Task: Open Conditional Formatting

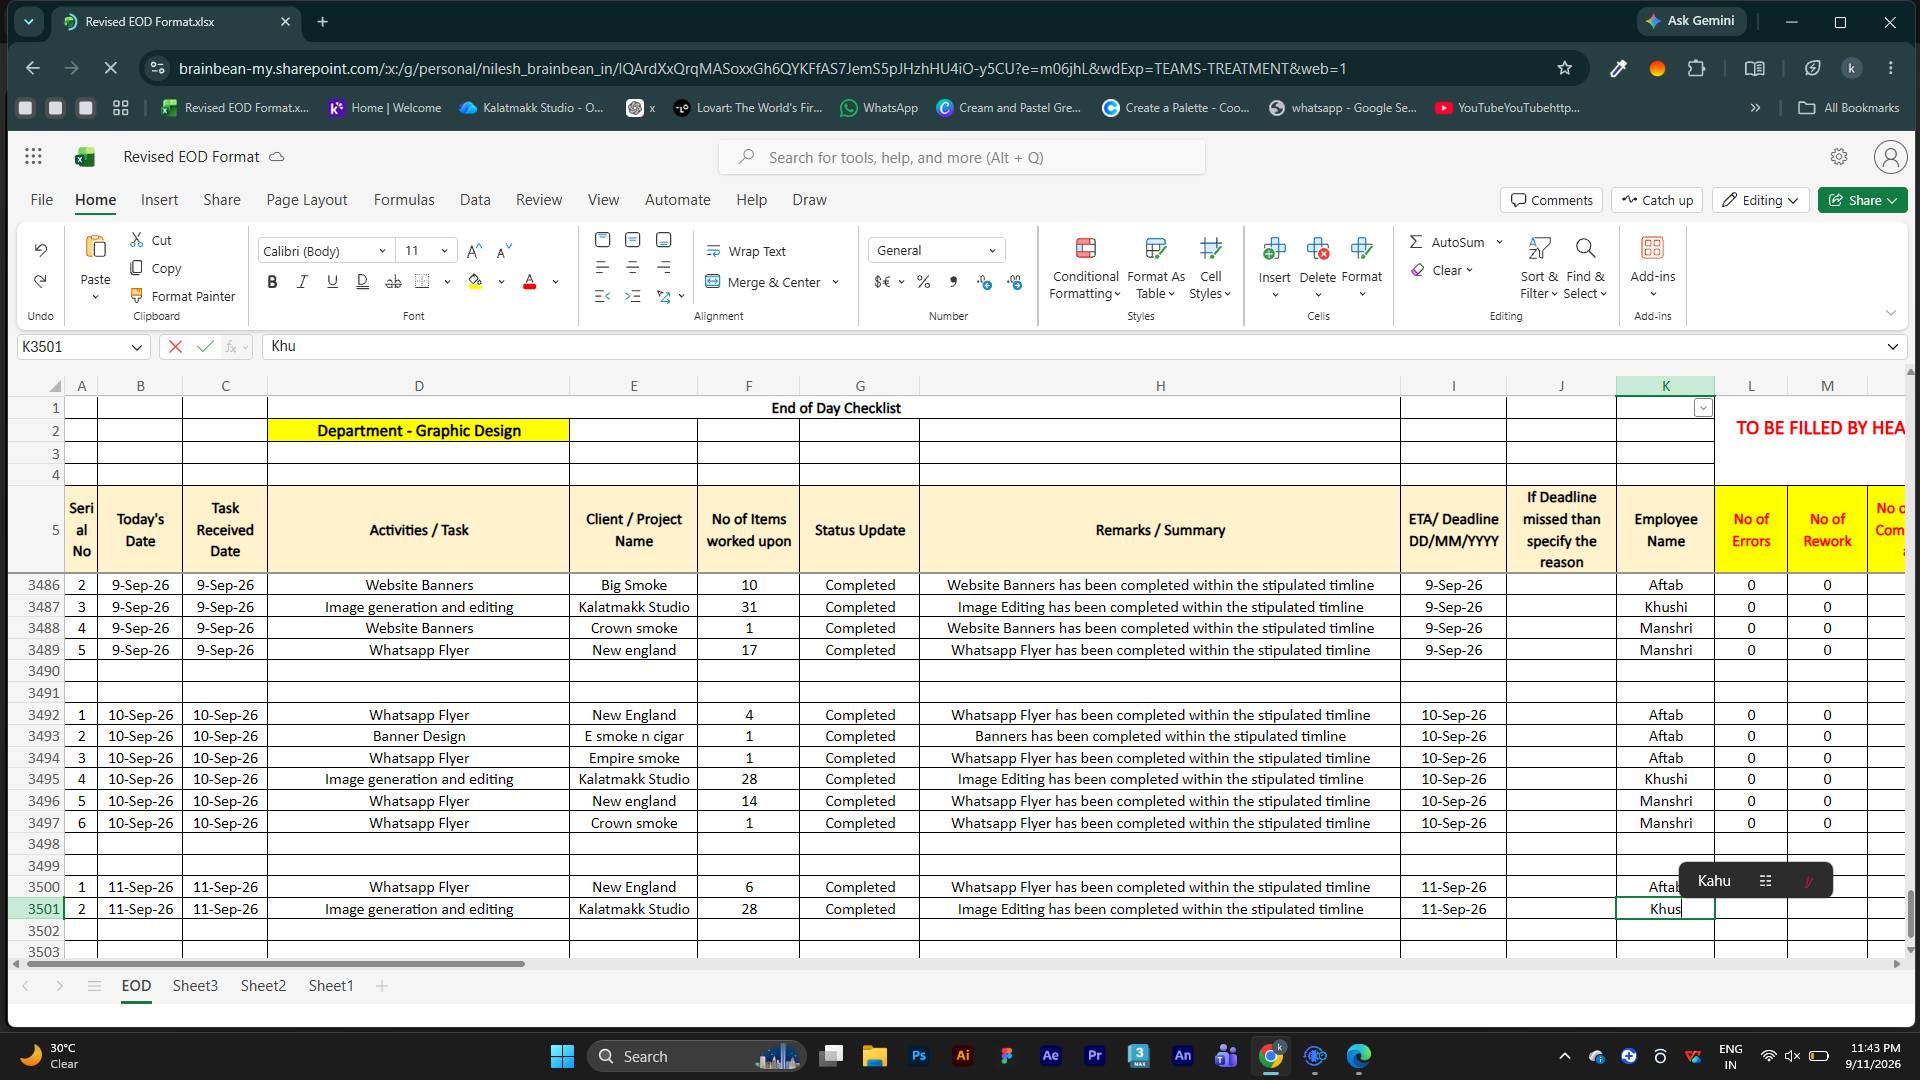Action: [1085, 269]
